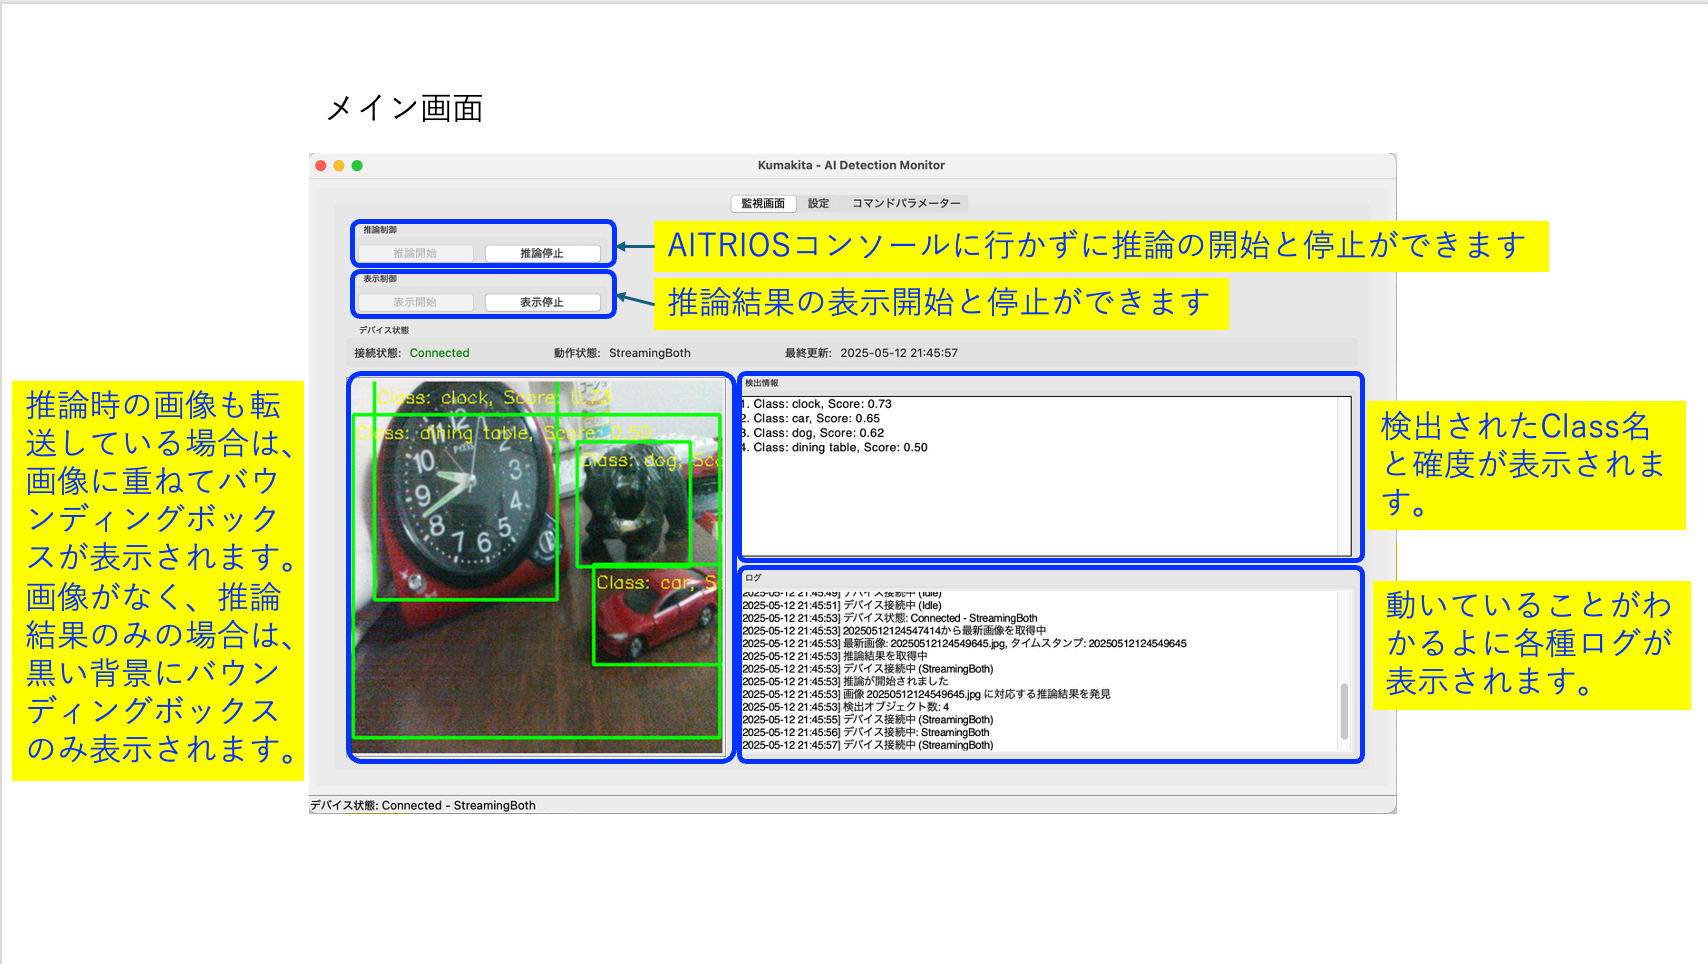Select detection row 'Class: car, Score: 0.65'
This screenshot has height=964, width=1708.
click(810, 419)
